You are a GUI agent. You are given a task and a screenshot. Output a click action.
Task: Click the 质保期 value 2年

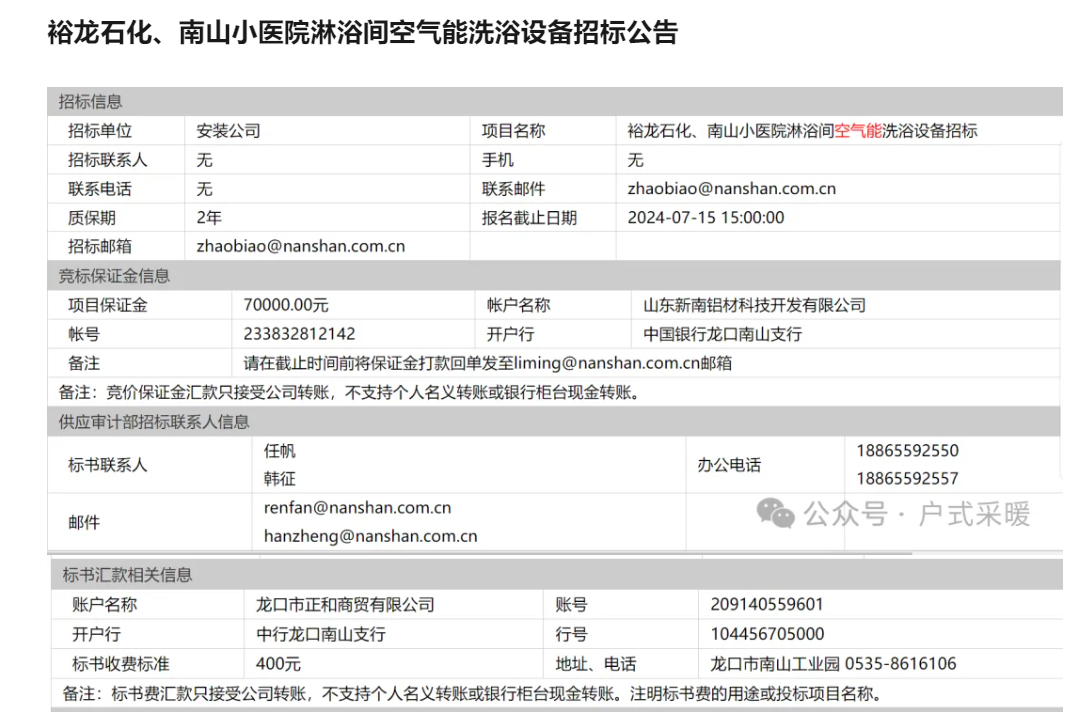(x=209, y=217)
